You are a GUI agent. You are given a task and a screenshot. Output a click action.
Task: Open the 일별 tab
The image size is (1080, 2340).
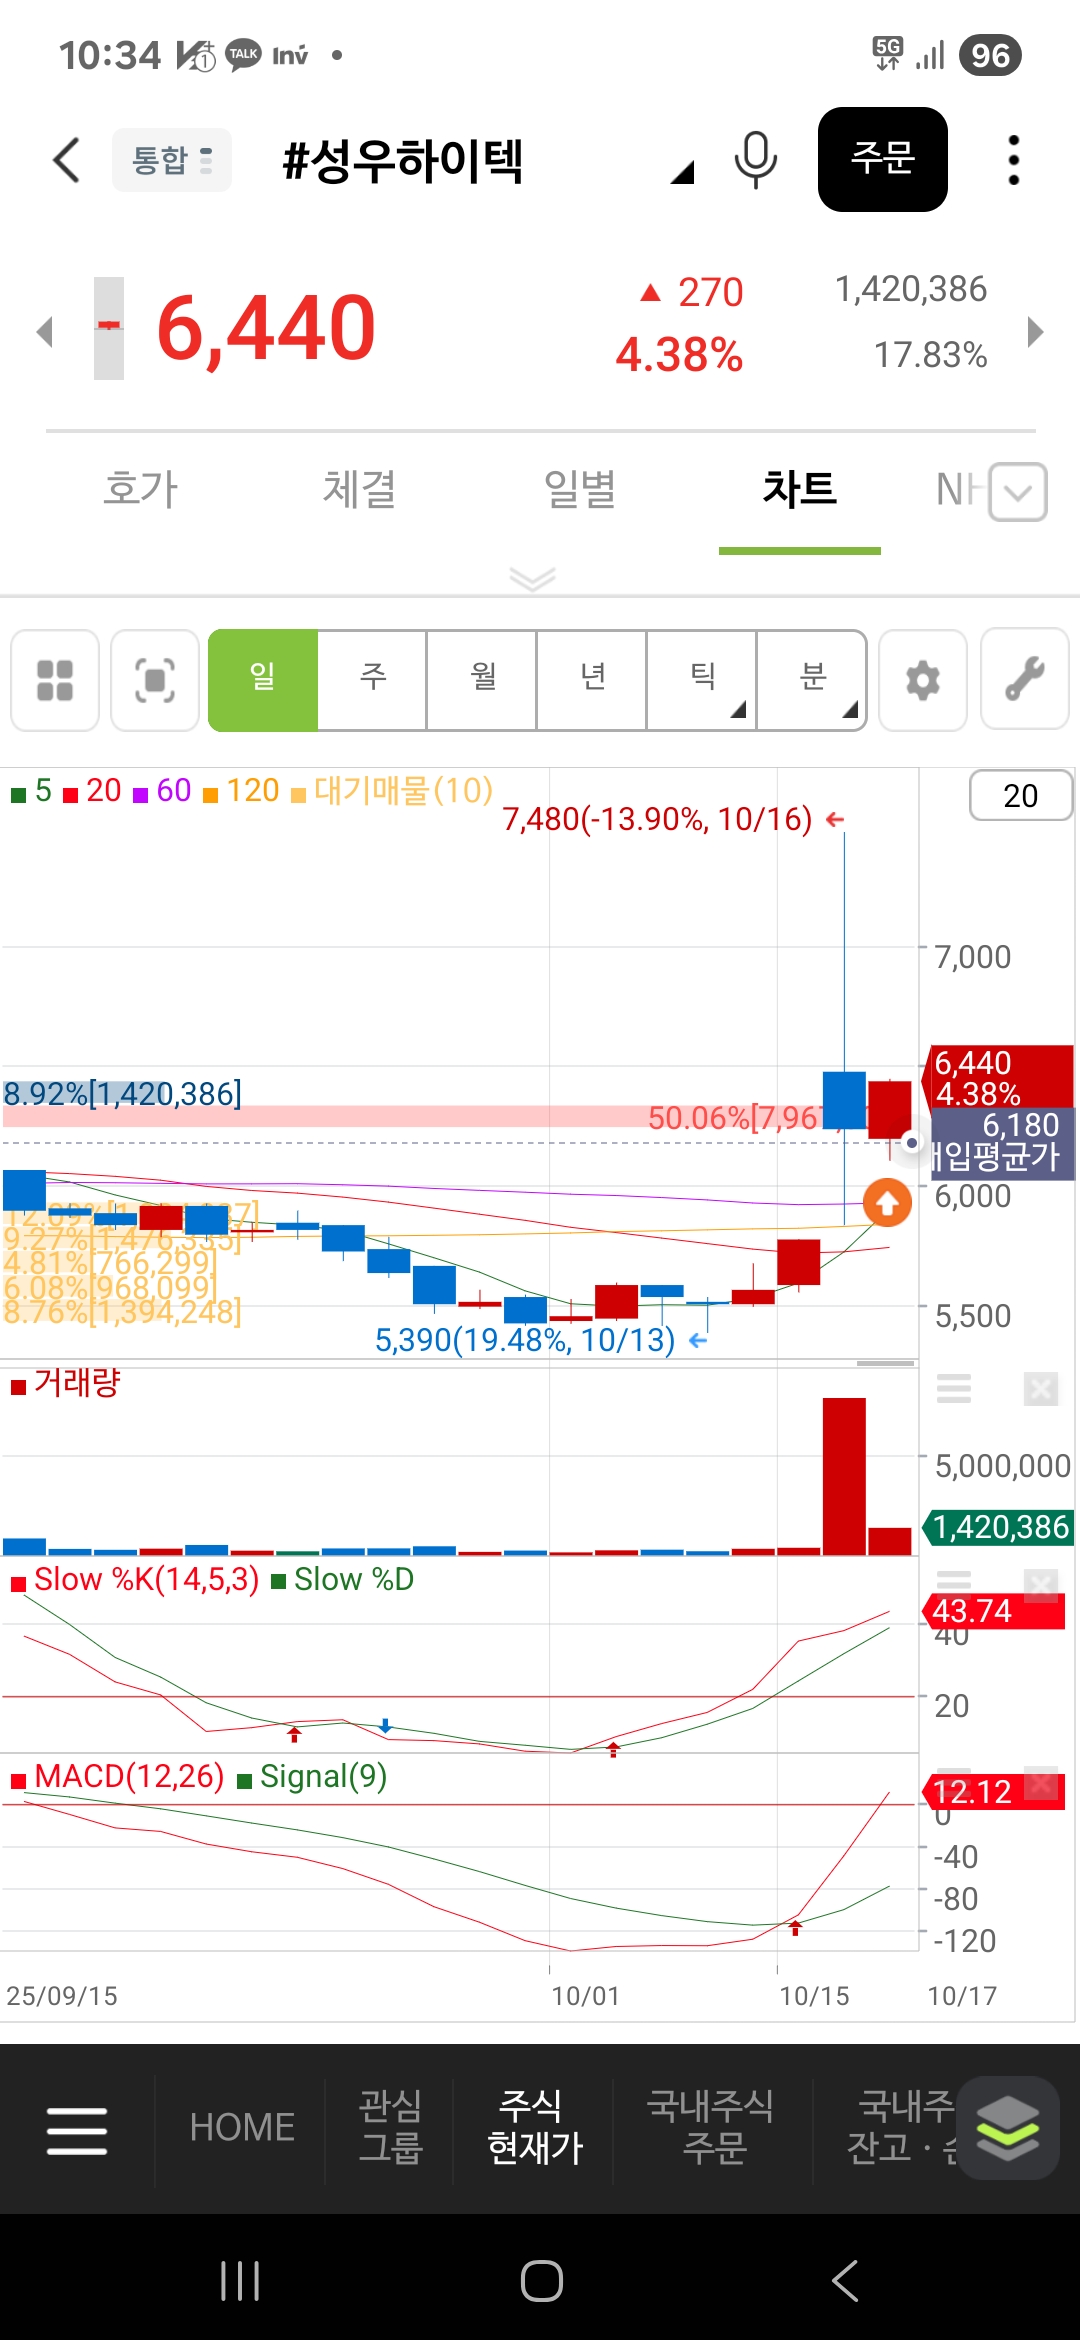(579, 490)
